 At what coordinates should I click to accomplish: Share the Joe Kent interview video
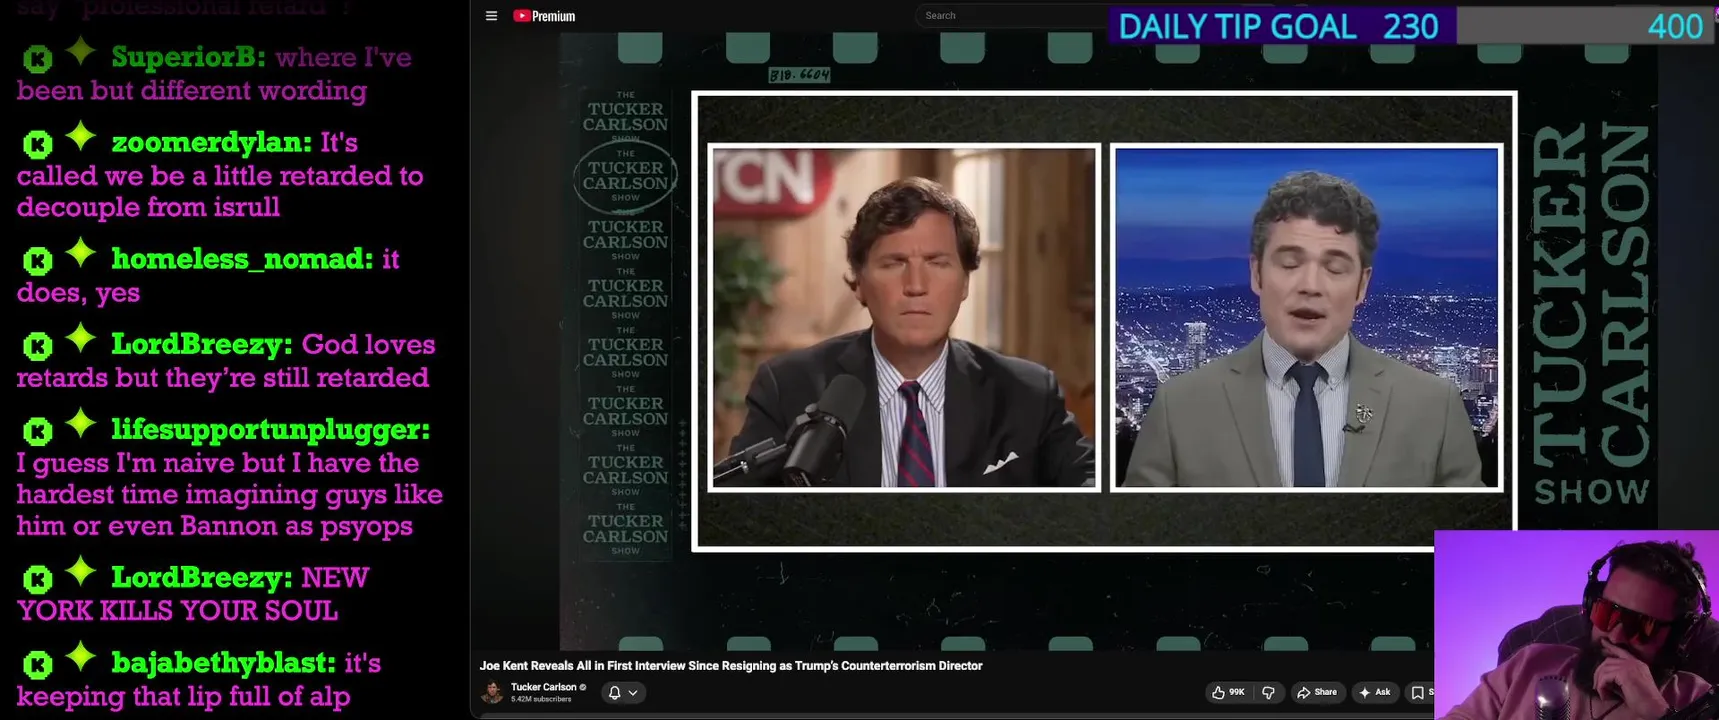(x=1317, y=692)
